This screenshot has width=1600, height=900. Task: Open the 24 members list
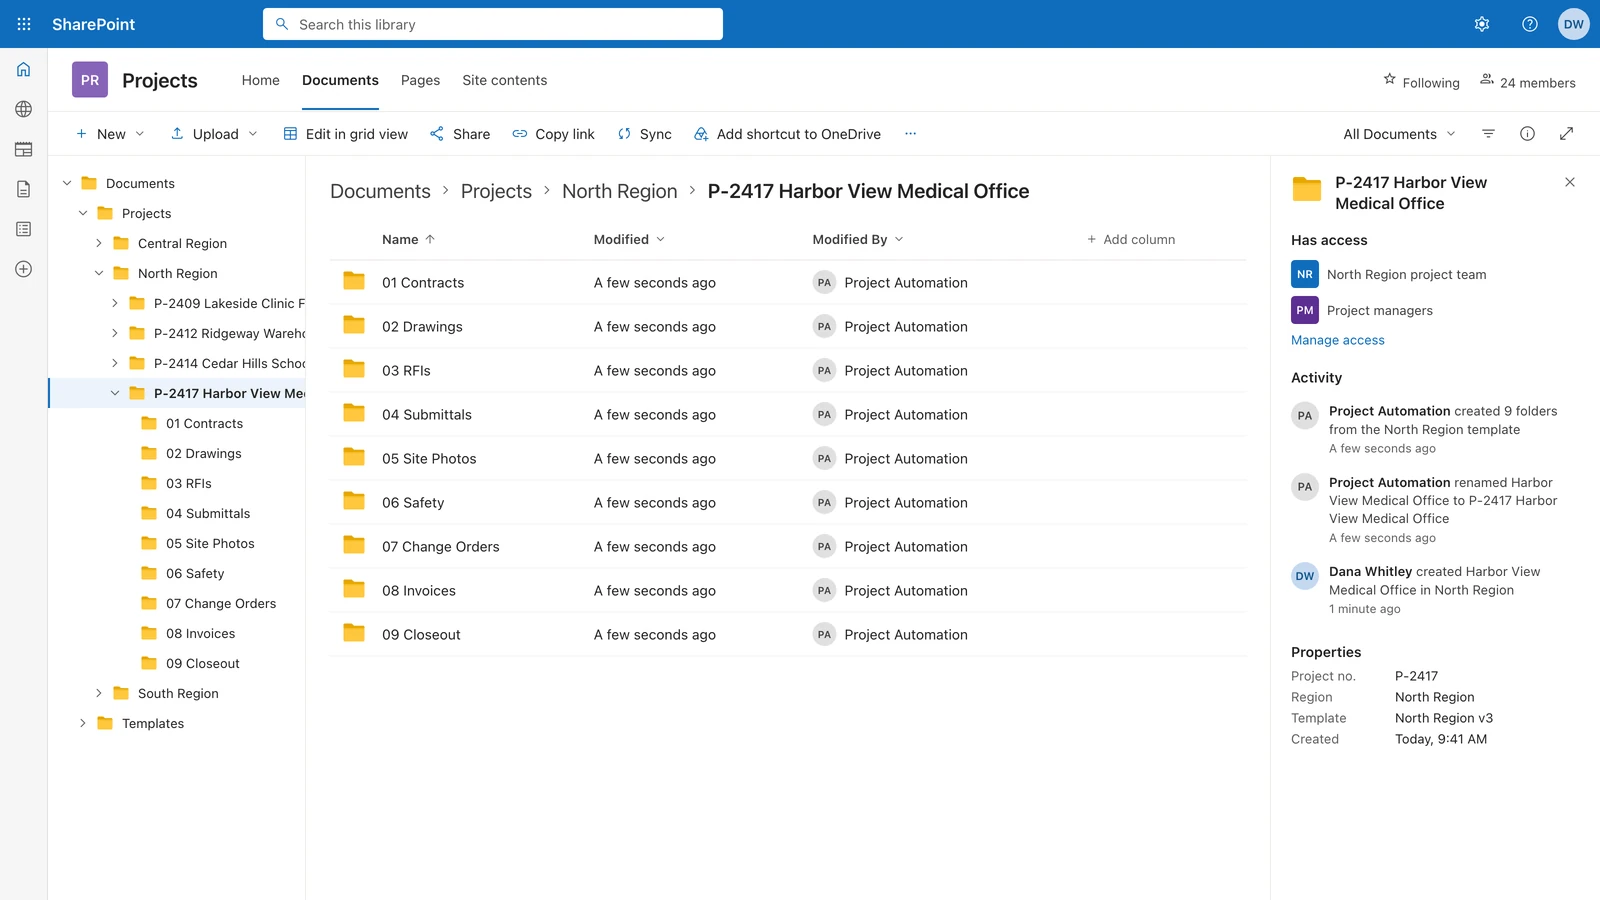pos(1528,82)
